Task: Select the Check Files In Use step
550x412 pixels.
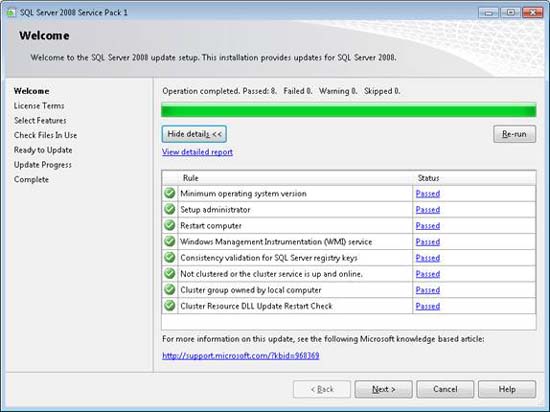Action: 45,135
